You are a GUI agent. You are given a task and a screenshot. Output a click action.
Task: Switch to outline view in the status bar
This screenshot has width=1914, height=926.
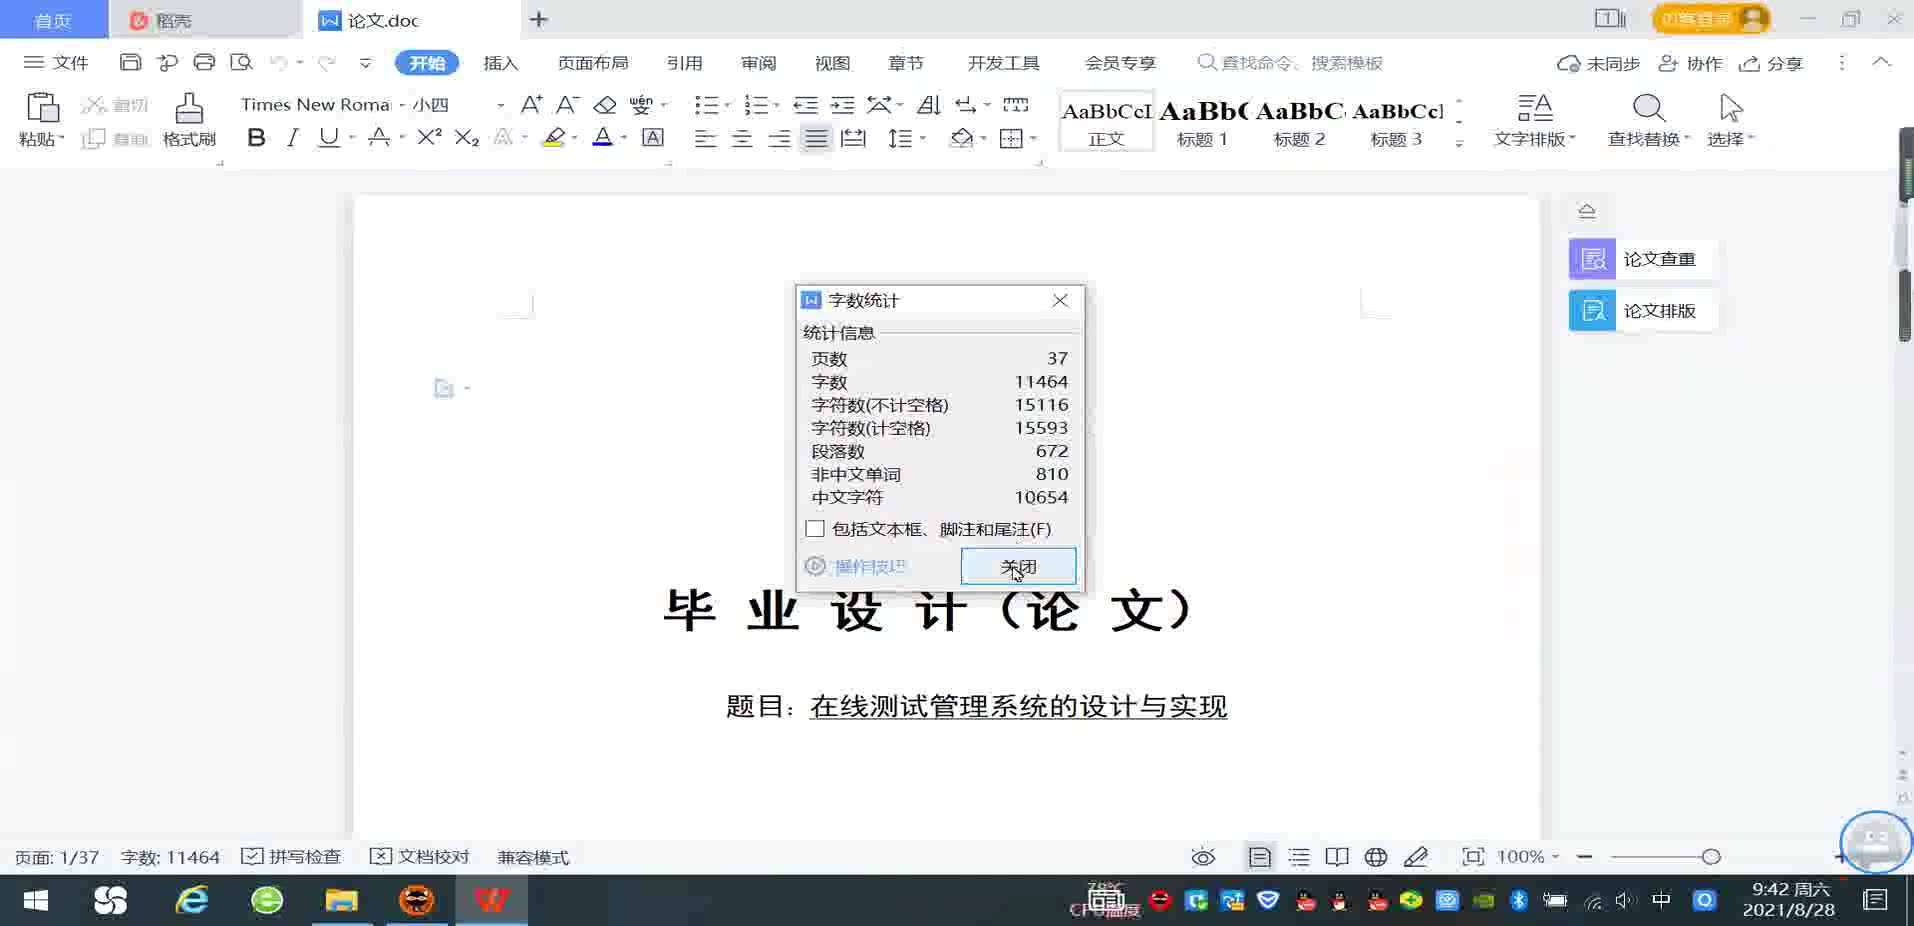coord(1299,857)
